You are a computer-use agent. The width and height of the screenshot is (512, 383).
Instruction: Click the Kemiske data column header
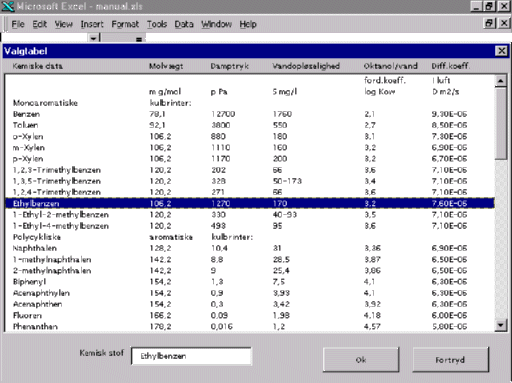coord(37,66)
